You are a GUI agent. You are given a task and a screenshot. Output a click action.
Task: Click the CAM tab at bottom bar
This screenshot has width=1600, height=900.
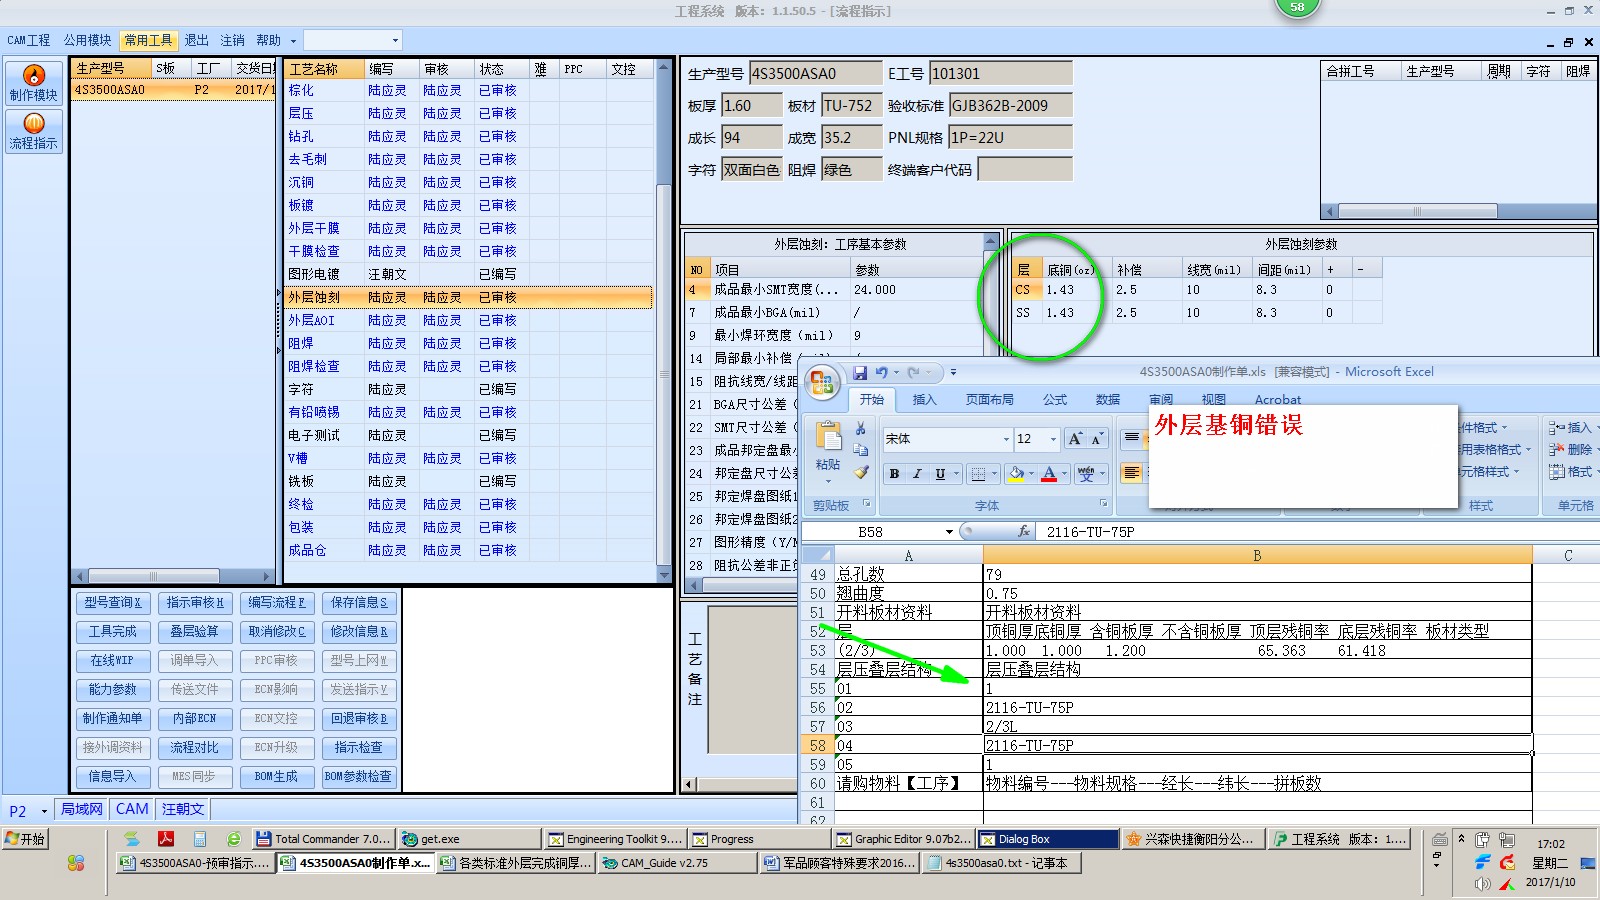pyautogui.click(x=132, y=810)
